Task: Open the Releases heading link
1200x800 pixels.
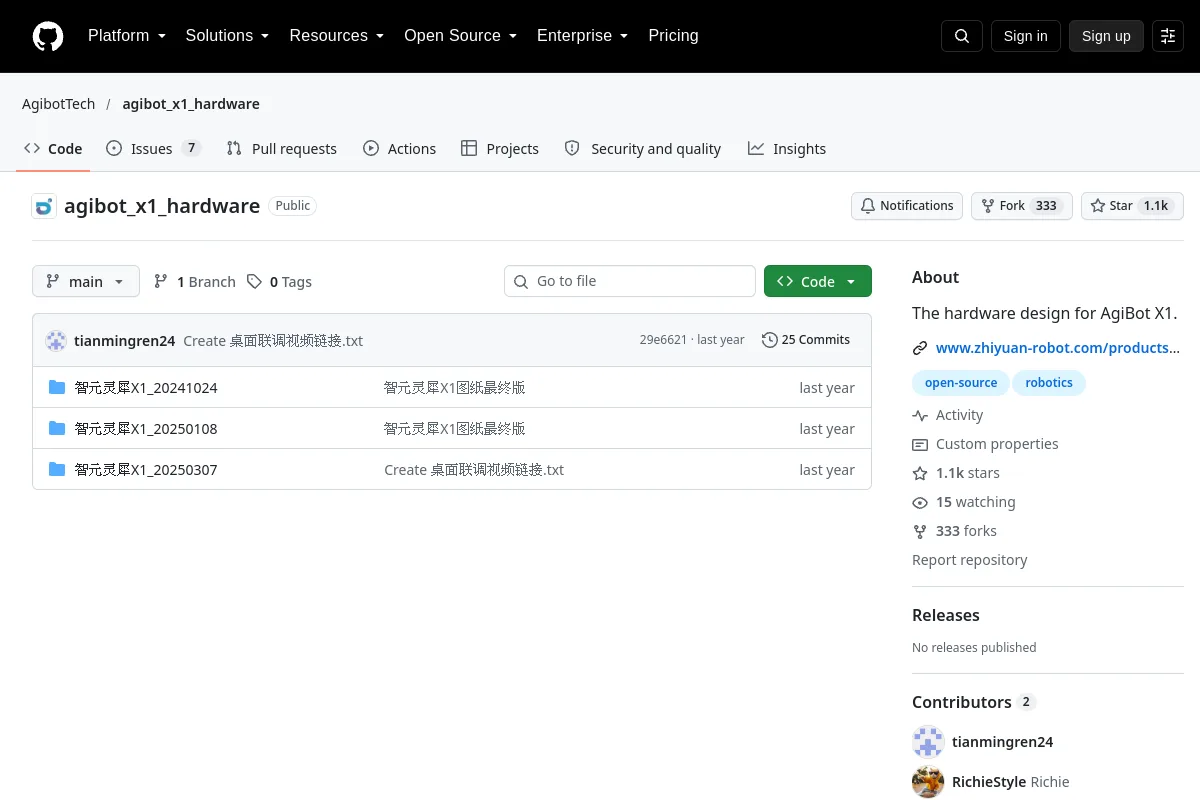Action: point(946,615)
